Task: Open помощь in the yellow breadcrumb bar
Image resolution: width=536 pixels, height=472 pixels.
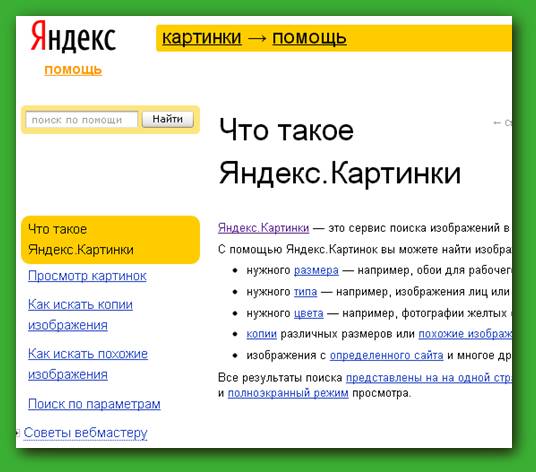Action: (309, 38)
